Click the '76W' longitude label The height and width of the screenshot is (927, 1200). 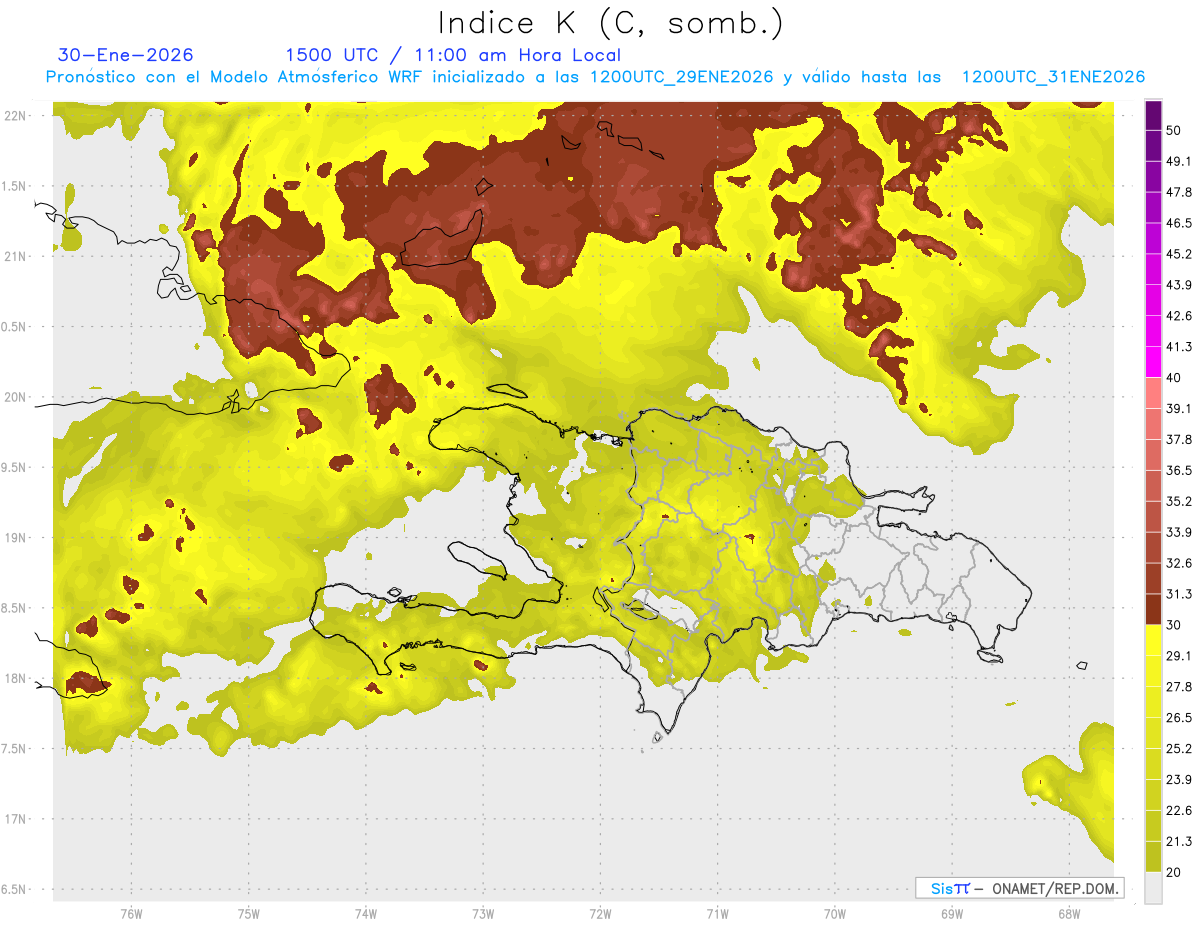tap(131, 913)
